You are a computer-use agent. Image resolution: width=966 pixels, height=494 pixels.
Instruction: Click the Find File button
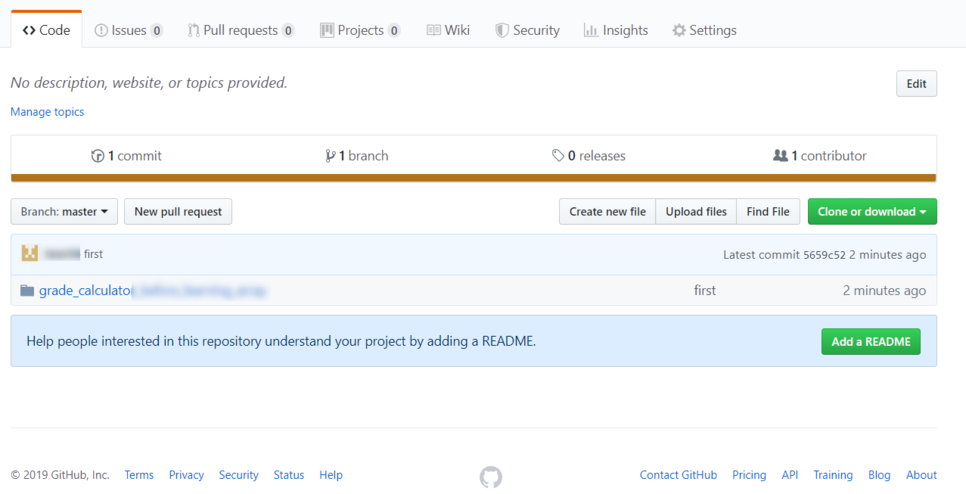click(x=768, y=211)
